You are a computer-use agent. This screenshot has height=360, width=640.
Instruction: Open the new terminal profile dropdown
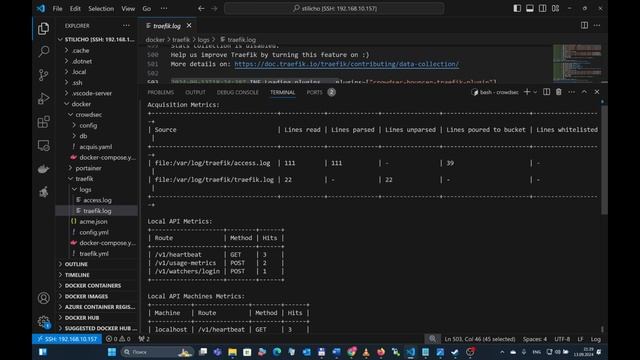[535, 92]
